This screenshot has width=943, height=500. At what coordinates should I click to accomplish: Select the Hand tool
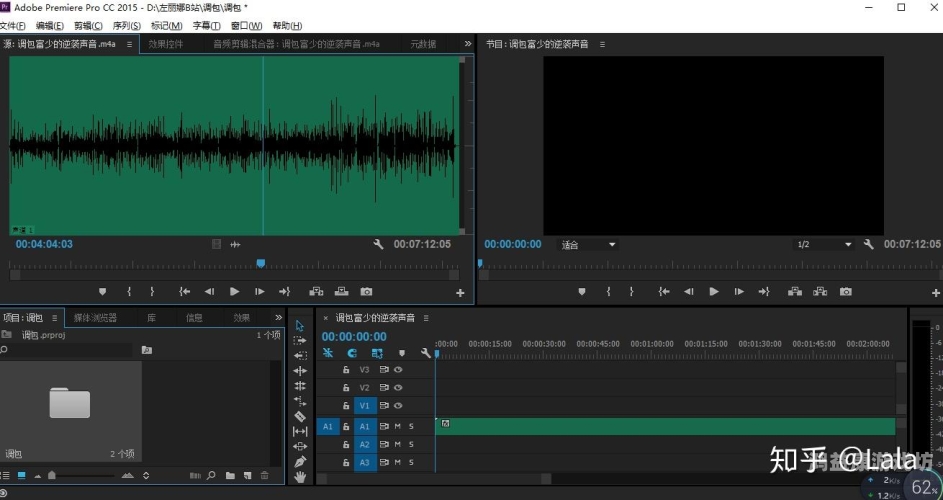[300, 477]
